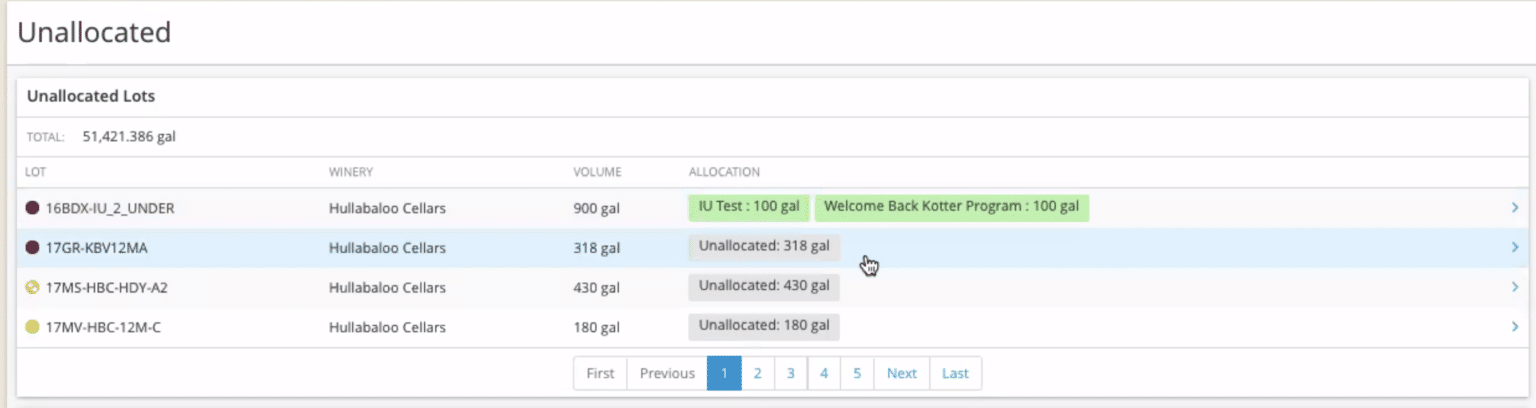Screen dimensions: 1536x408
Task: Click the Unallocated: 430 gal badge
Action: pyautogui.click(x=764, y=286)
